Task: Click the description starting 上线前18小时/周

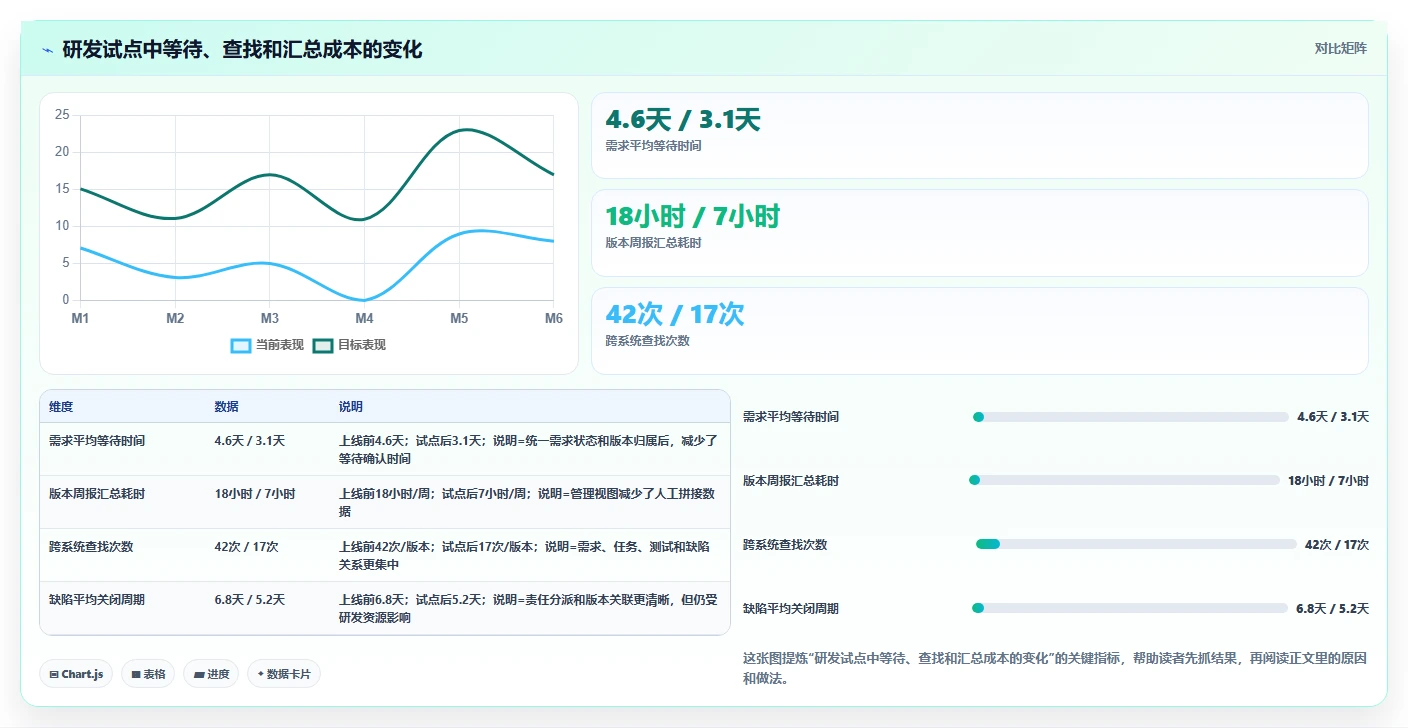Action: 529,502
